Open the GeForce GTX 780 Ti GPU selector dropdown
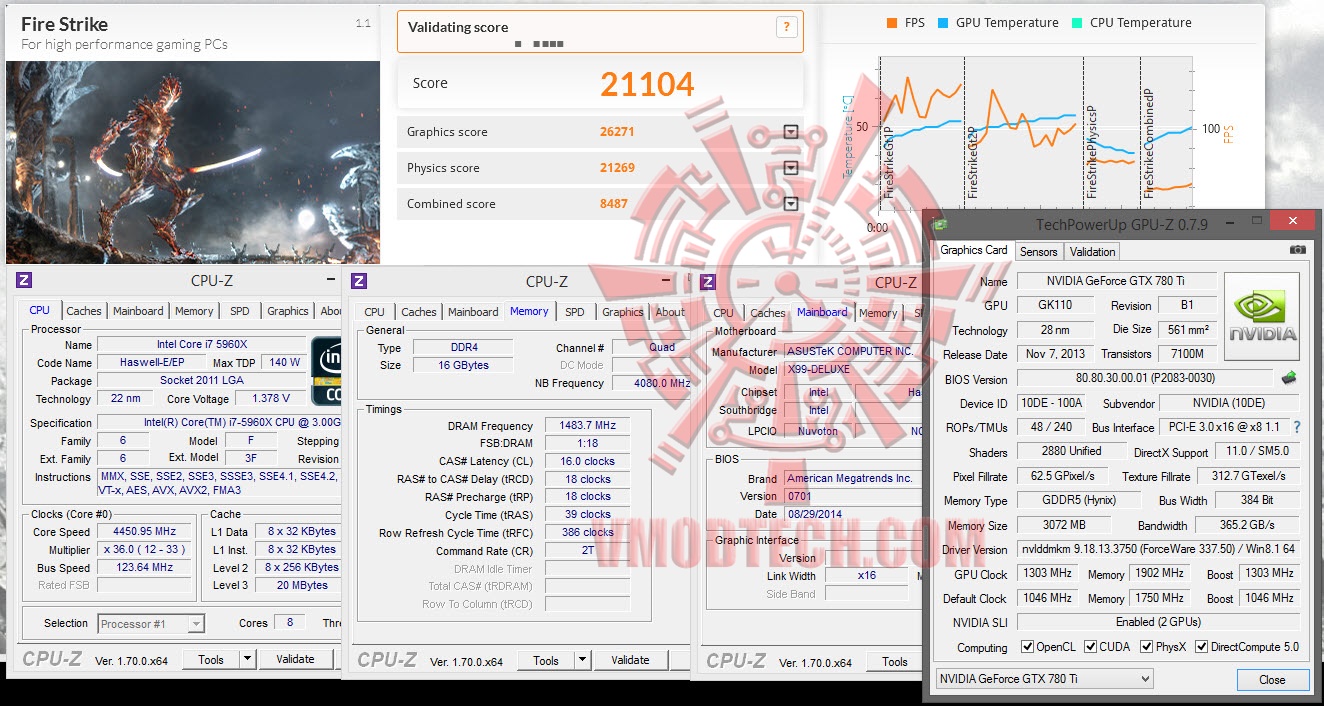 click(1044, 679)
